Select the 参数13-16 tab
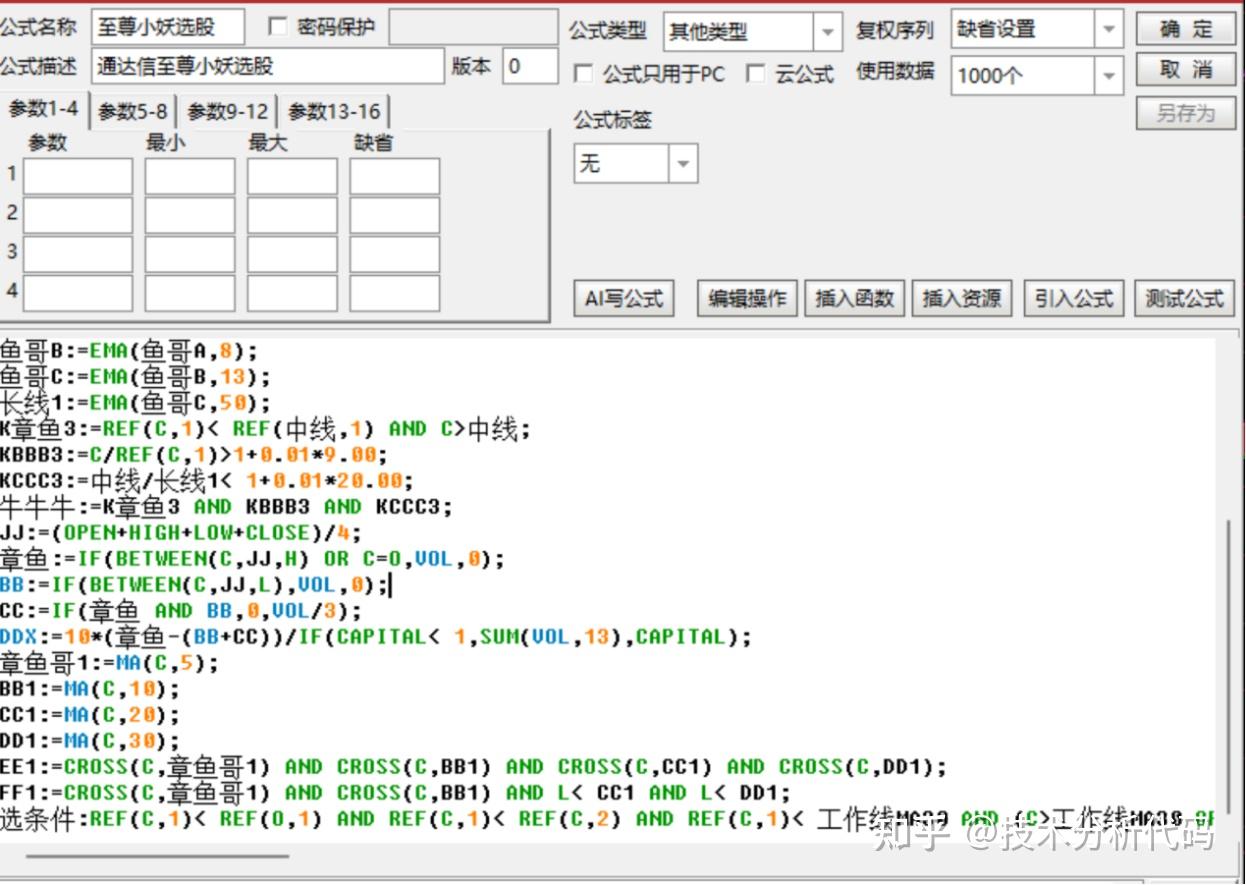The width and height of the screenshot is (1246, 885). (x=334, y=112)
